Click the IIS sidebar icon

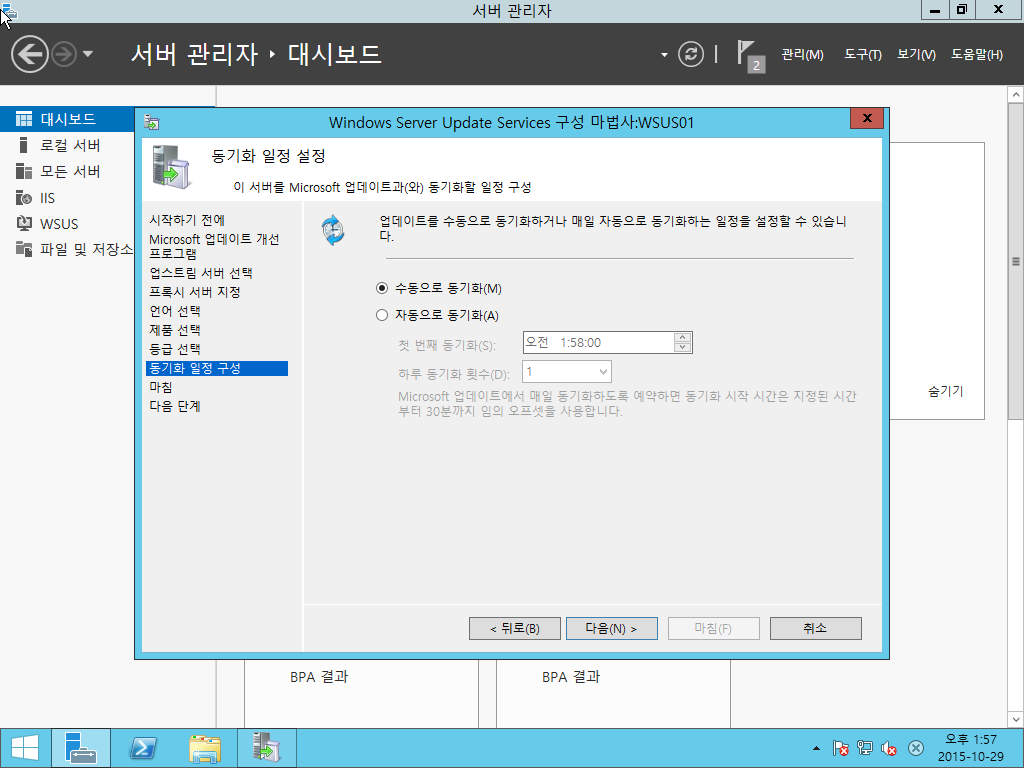(24, 197)
